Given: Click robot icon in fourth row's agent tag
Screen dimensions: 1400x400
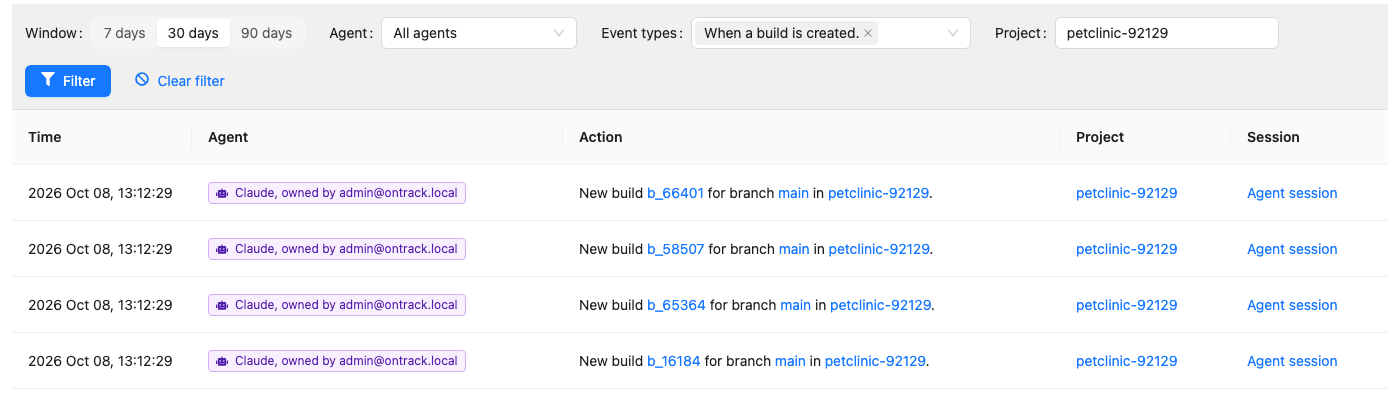Looking at the screenshot, I should pos(222,361).
